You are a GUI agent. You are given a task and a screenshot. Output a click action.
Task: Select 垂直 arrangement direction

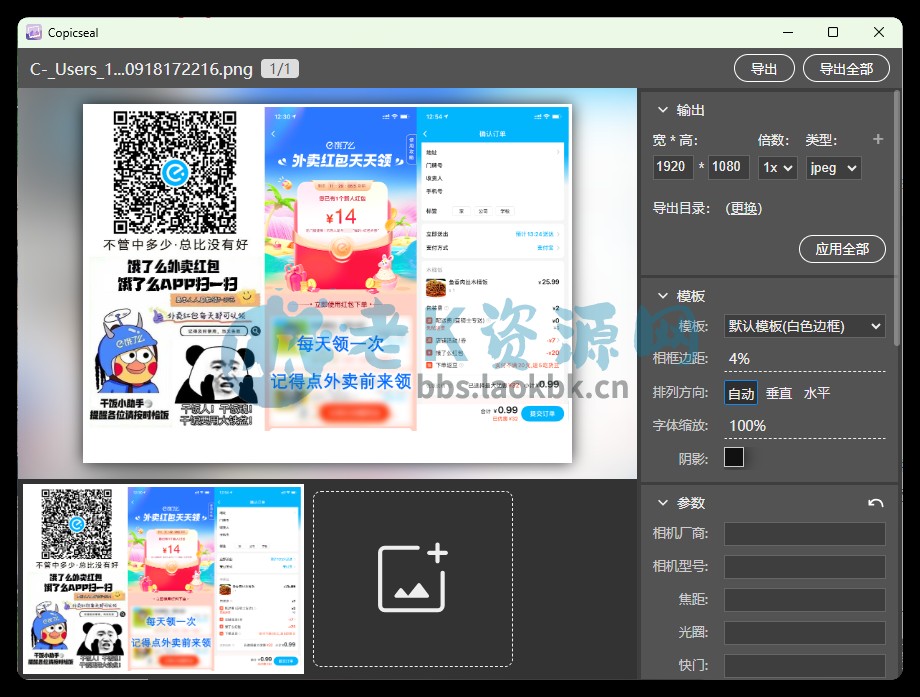coord(779,393)
